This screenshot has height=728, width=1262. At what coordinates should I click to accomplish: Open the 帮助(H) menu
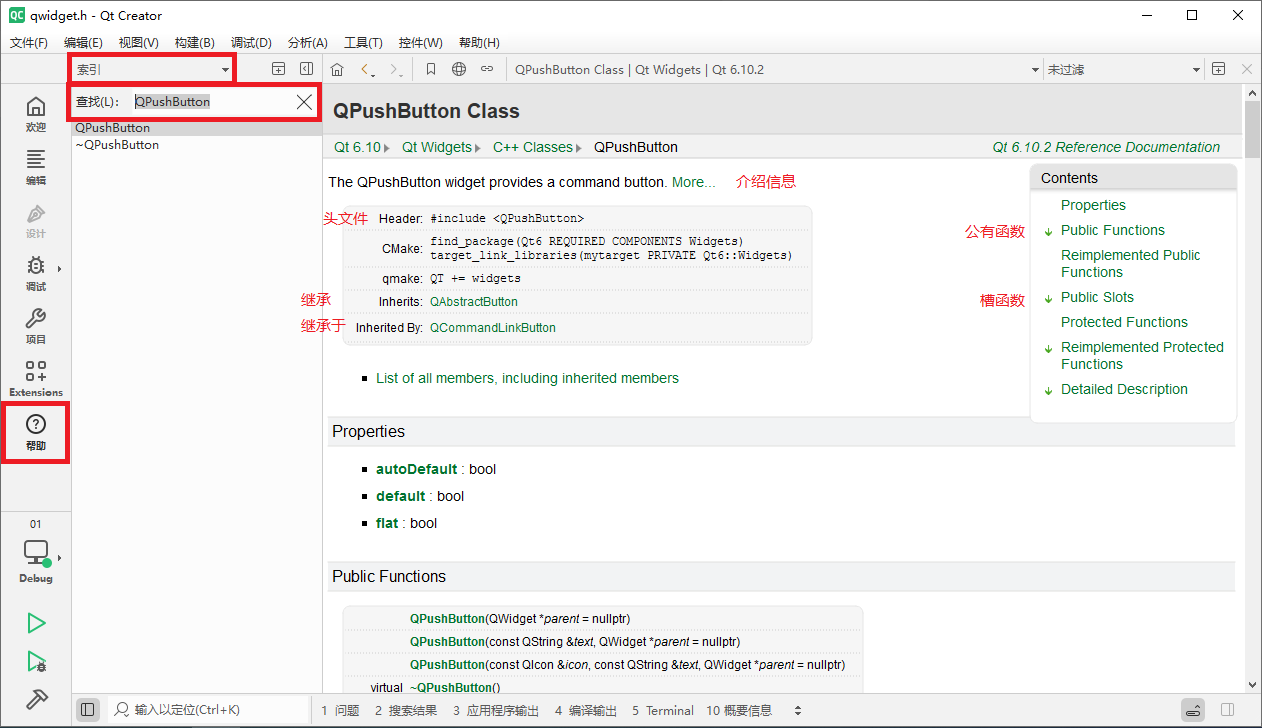(479, 43)
